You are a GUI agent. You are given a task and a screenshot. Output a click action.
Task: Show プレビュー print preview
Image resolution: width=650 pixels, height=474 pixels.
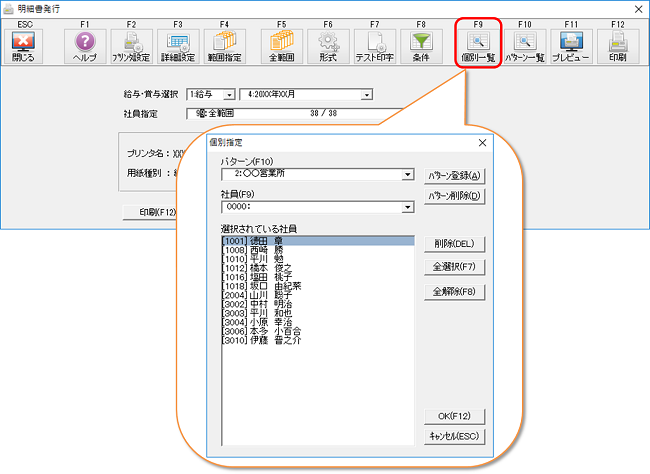click(x=571, y=45)
